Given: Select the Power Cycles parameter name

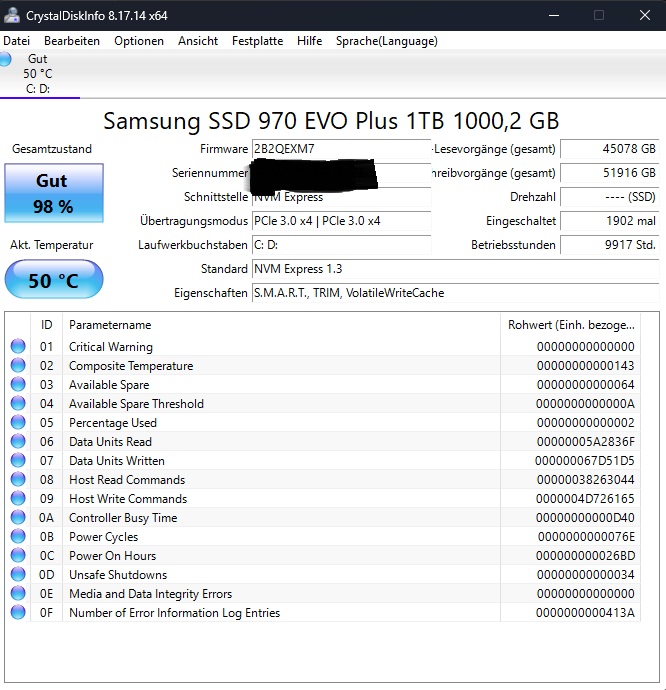Looking at the screenshot, I should point(103,537).
